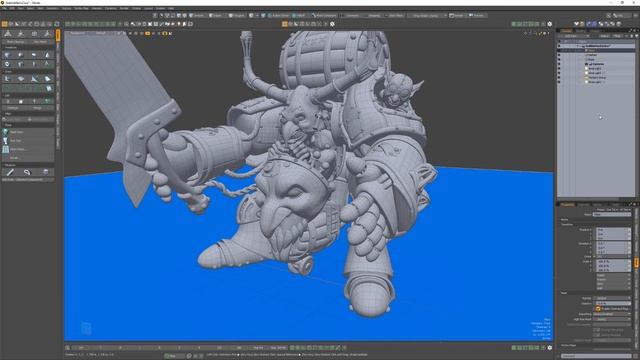Adjust the Dissolve percentage slider field
Screen dimensions: 640x360
pyautogui.click(x=612, y=303)
